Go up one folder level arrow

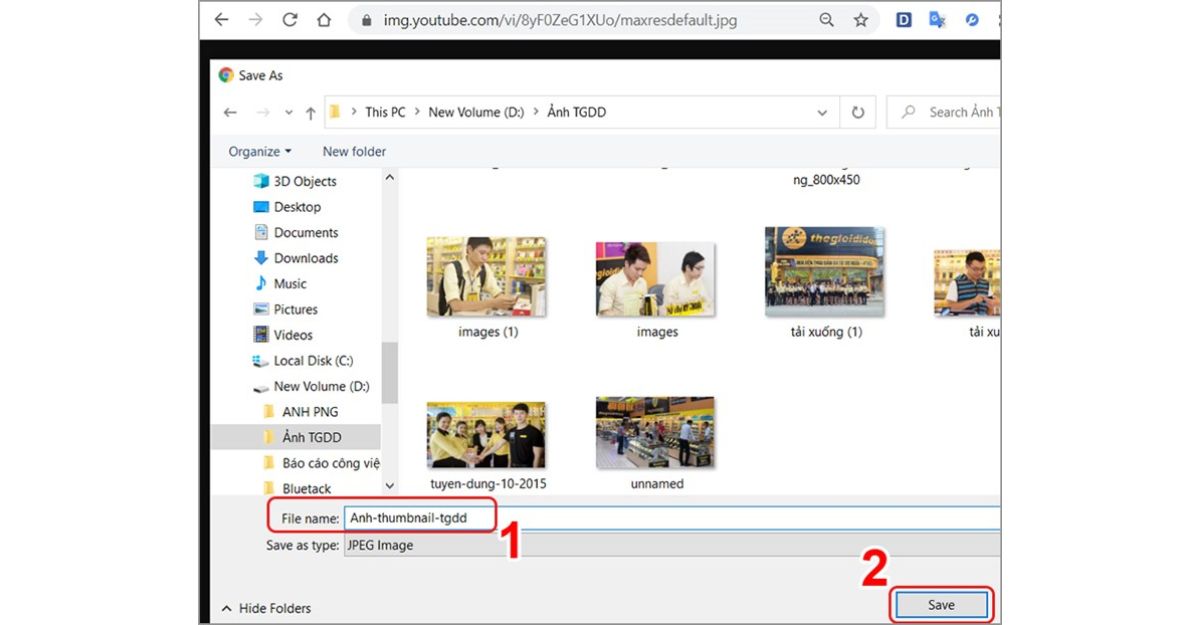click(310, 113)
